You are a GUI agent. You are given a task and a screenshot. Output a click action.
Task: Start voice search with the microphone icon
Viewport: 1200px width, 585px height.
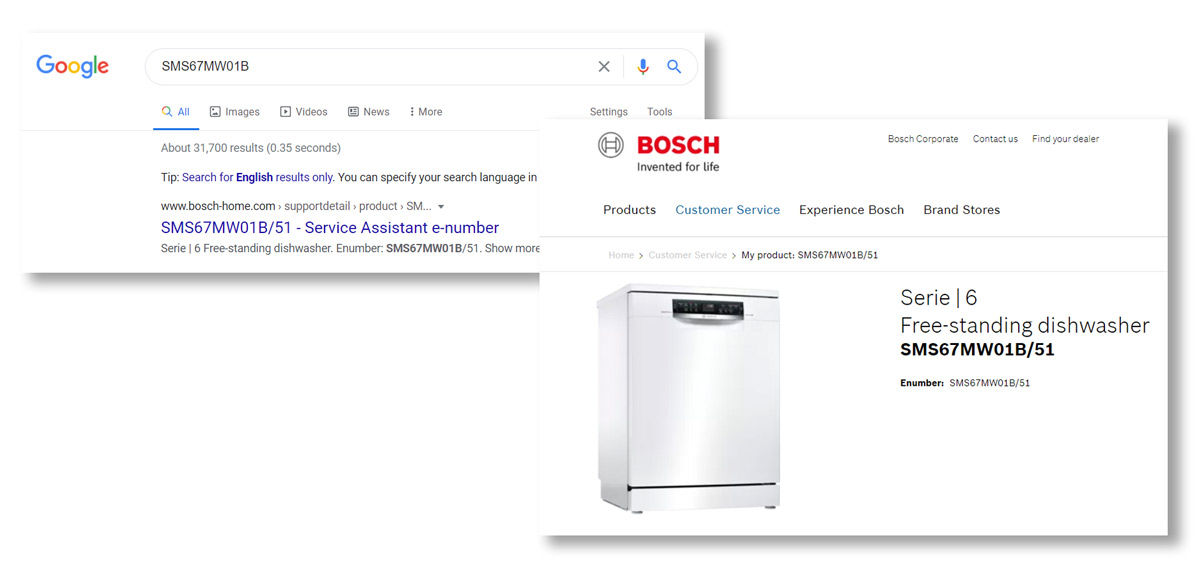click(x=643, y=67)
